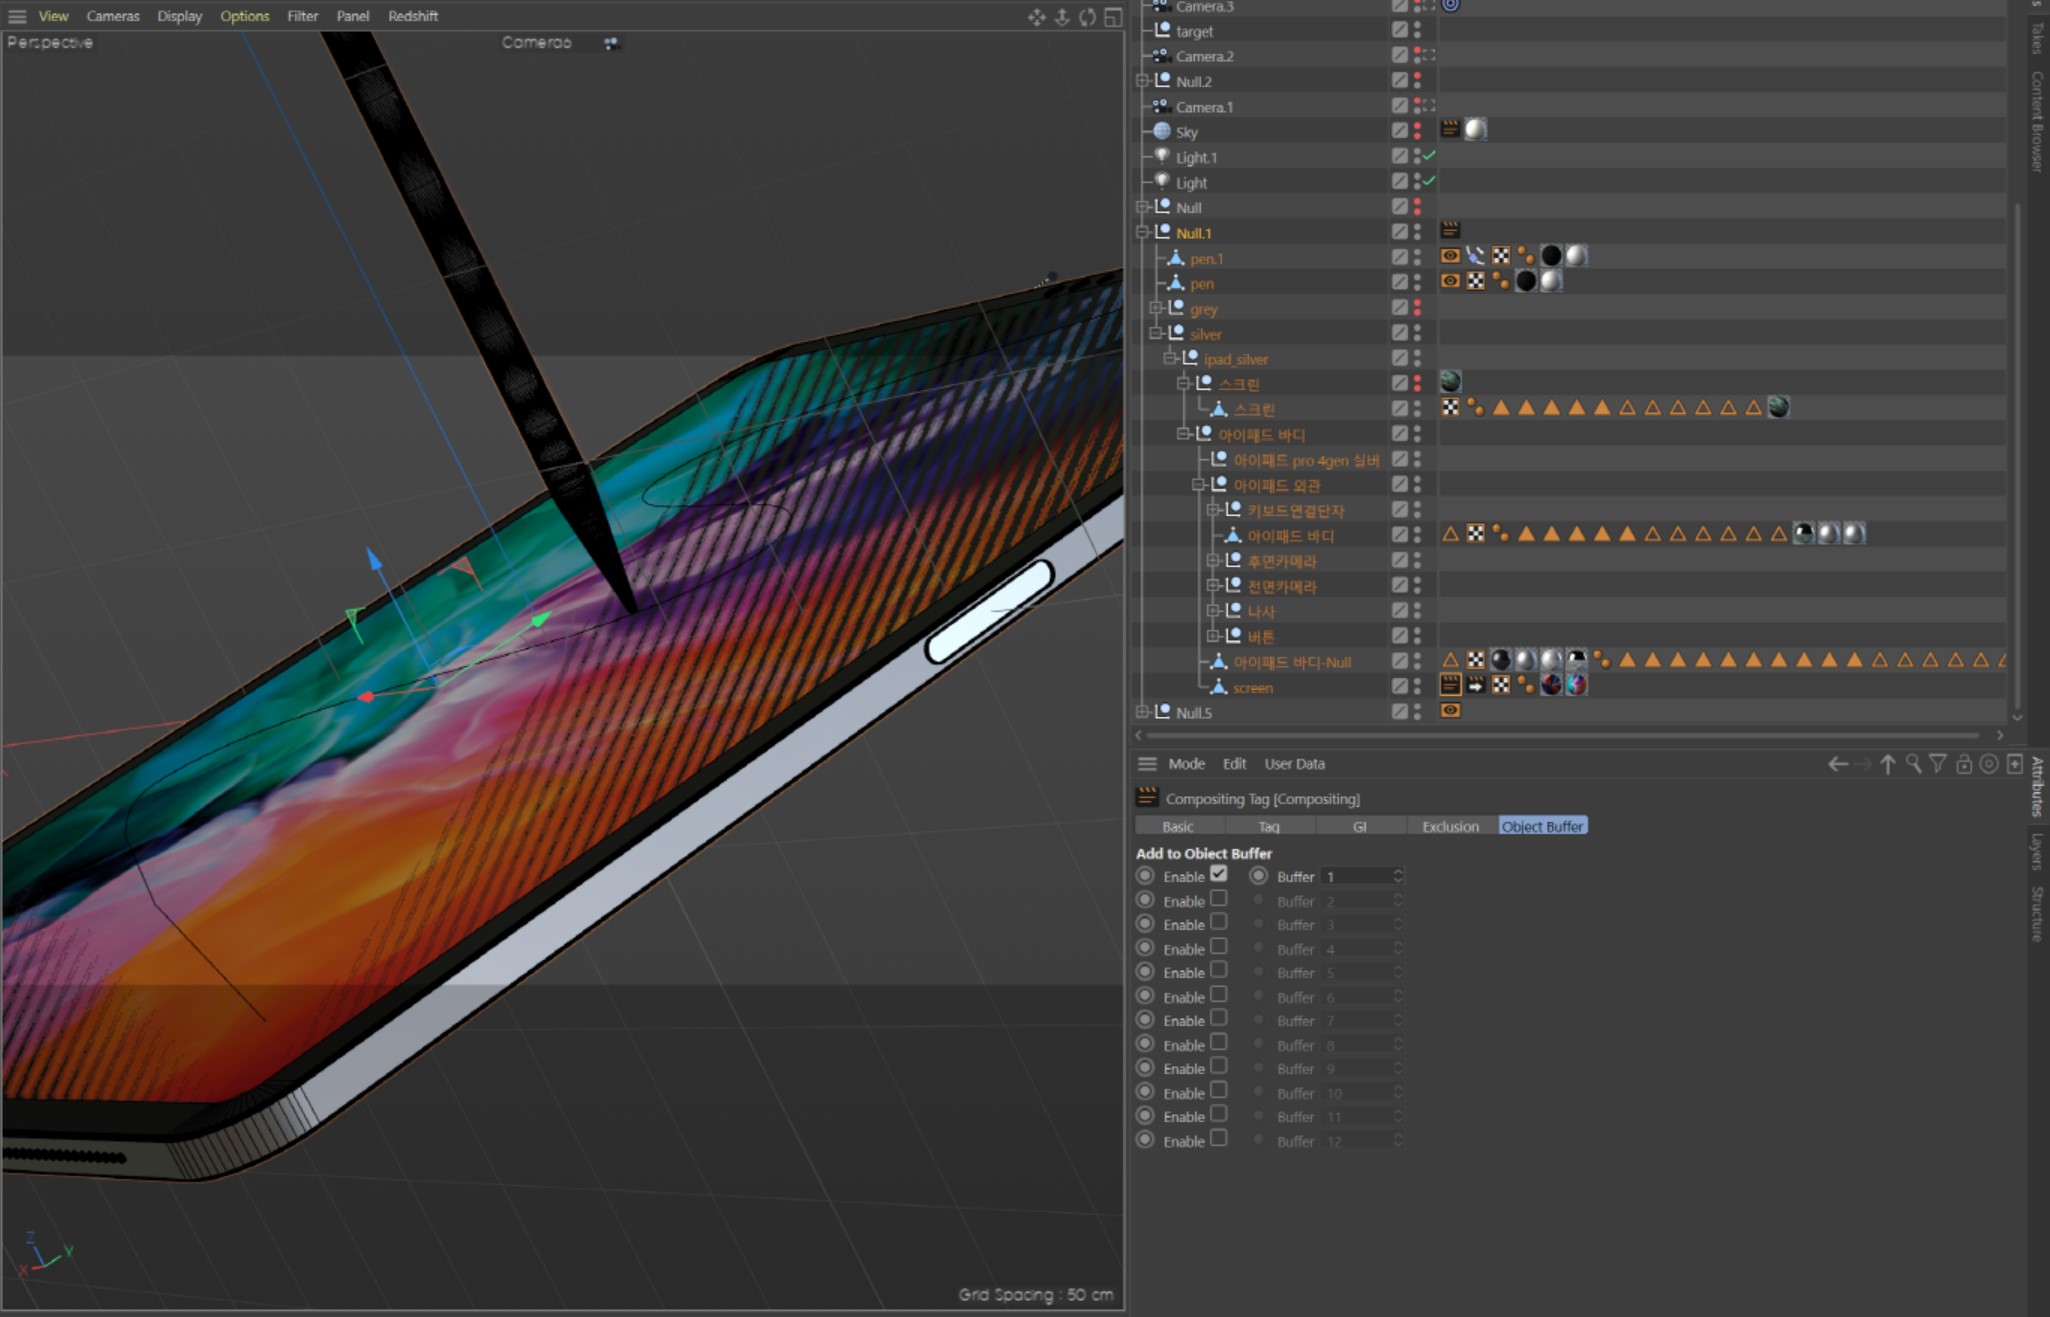This screenshot has height=1317, width=2050.
Task: Check Enable checkbox for Buffer 2
Action: (1218, 899)
